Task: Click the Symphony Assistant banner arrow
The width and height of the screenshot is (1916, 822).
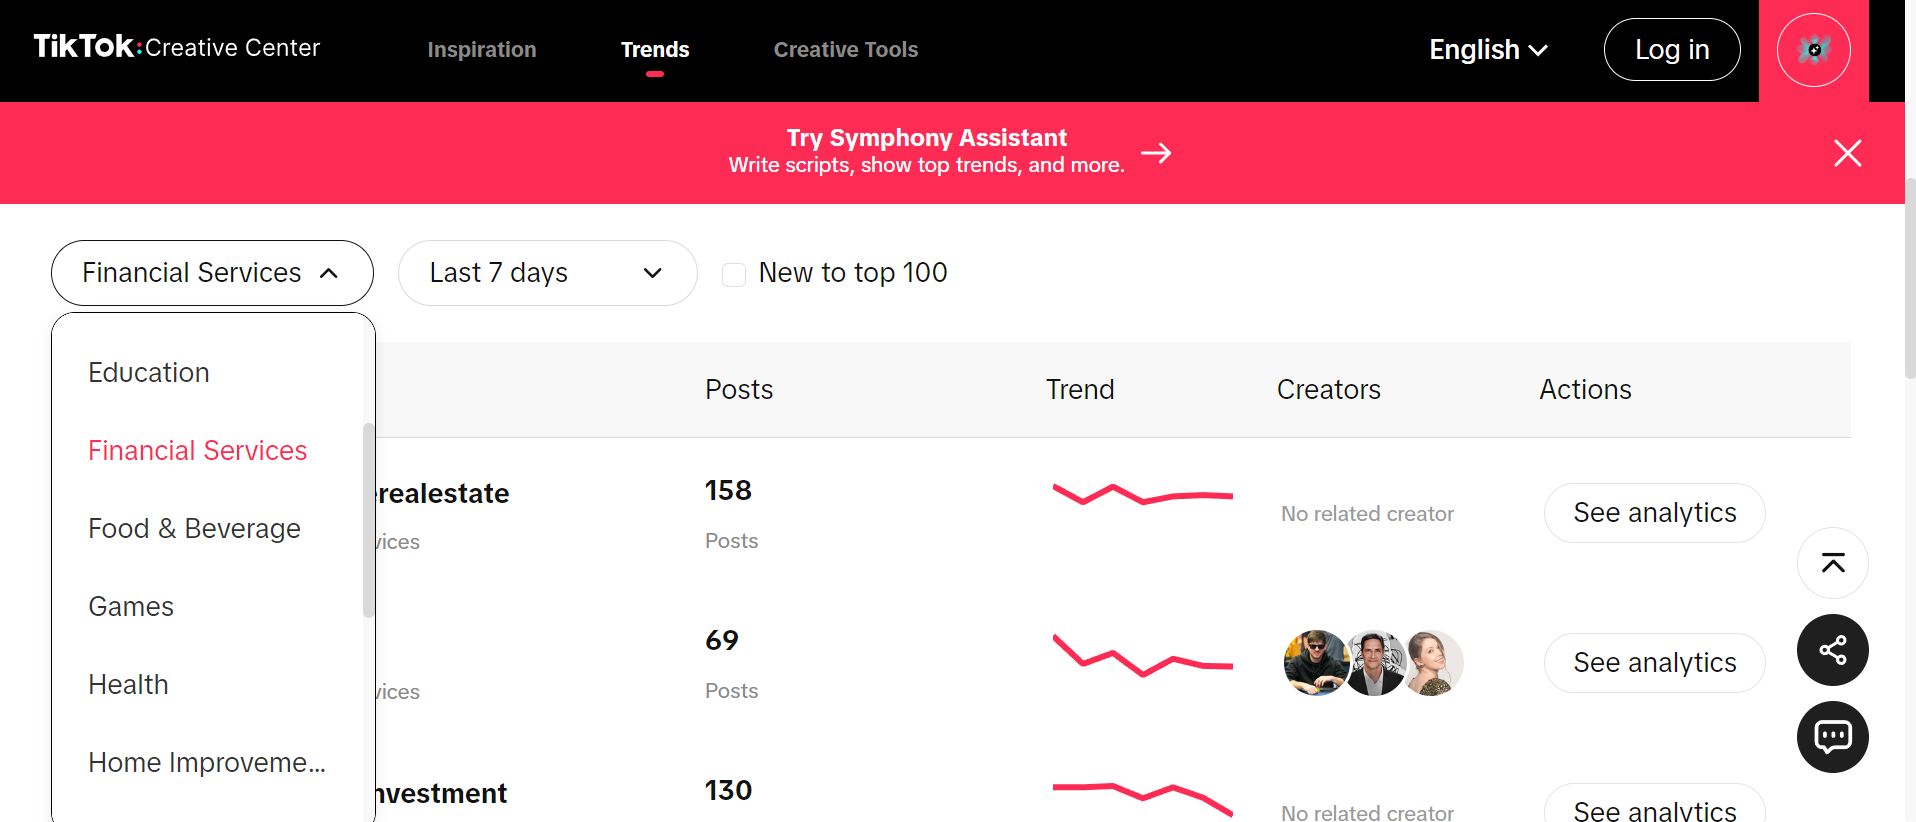Action: pyautogui.click(x=1156, y=153)
